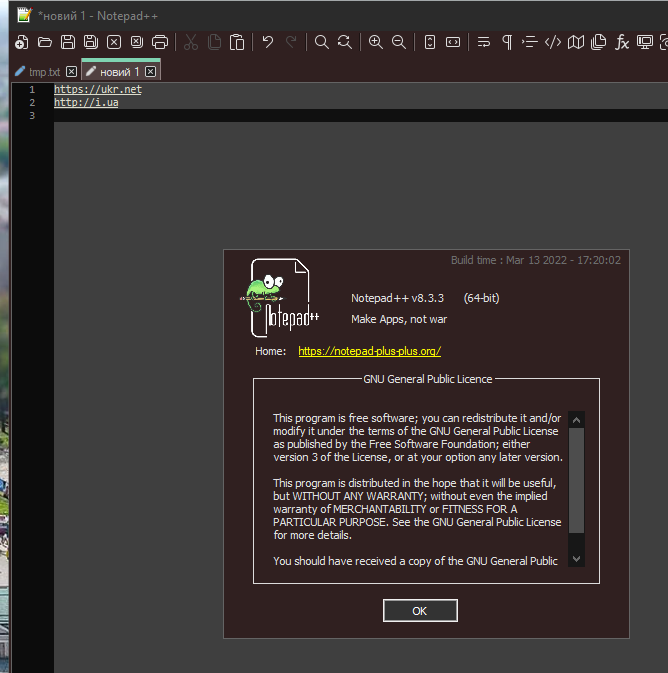Open the Document List panel icon

(599, 42)
